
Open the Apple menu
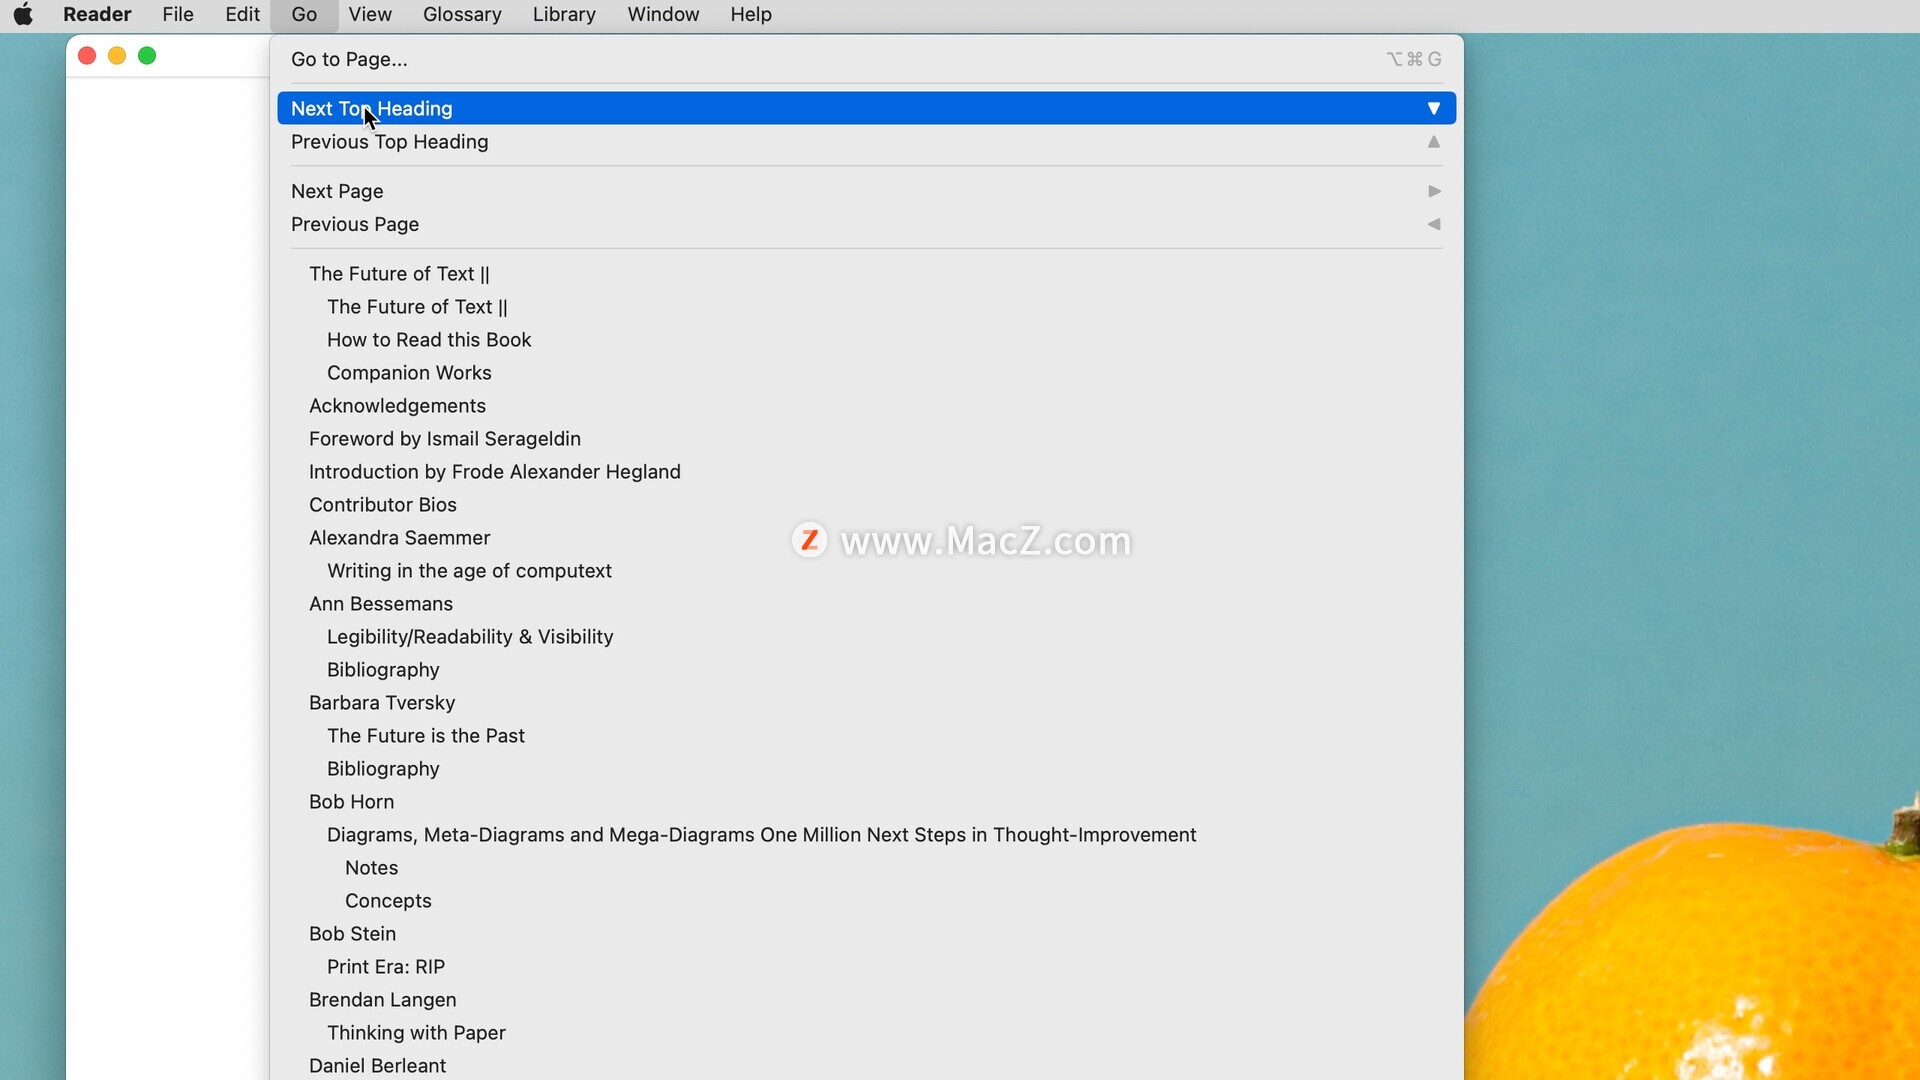click(23, 15)
